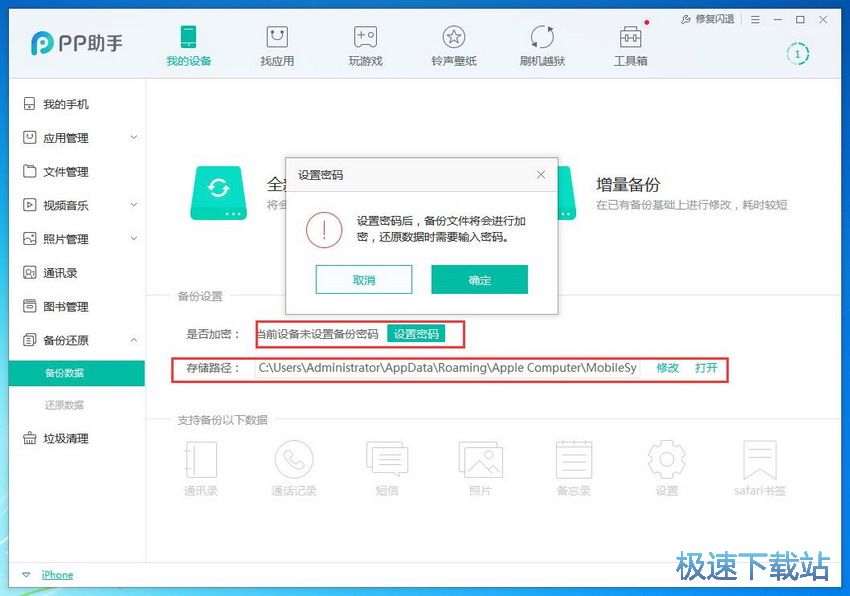This screenshot has height=596, width=850.
Task: Expand the 照片管理 chevron
Action: pyautogui.click(x=134, y=238)
